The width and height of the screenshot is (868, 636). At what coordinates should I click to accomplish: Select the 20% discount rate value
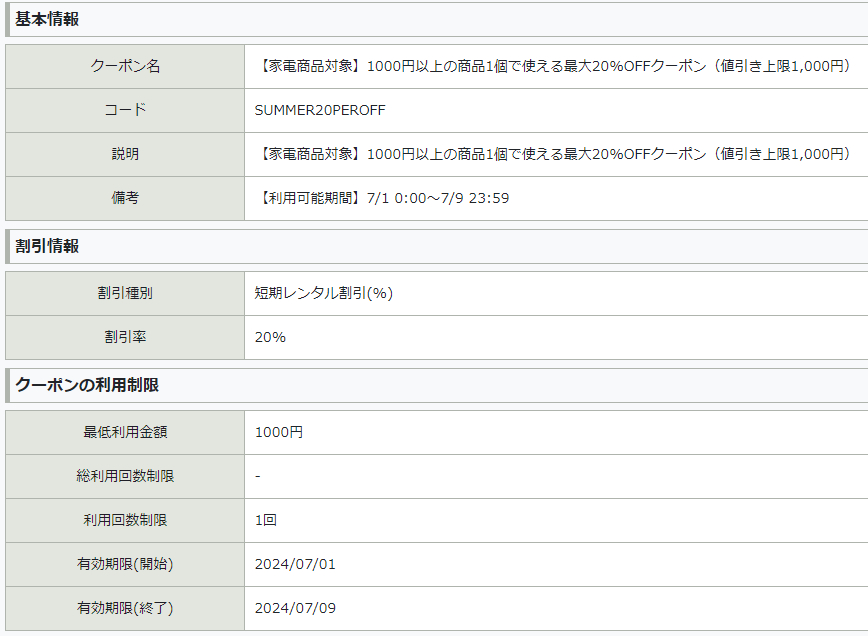point(270,337)
